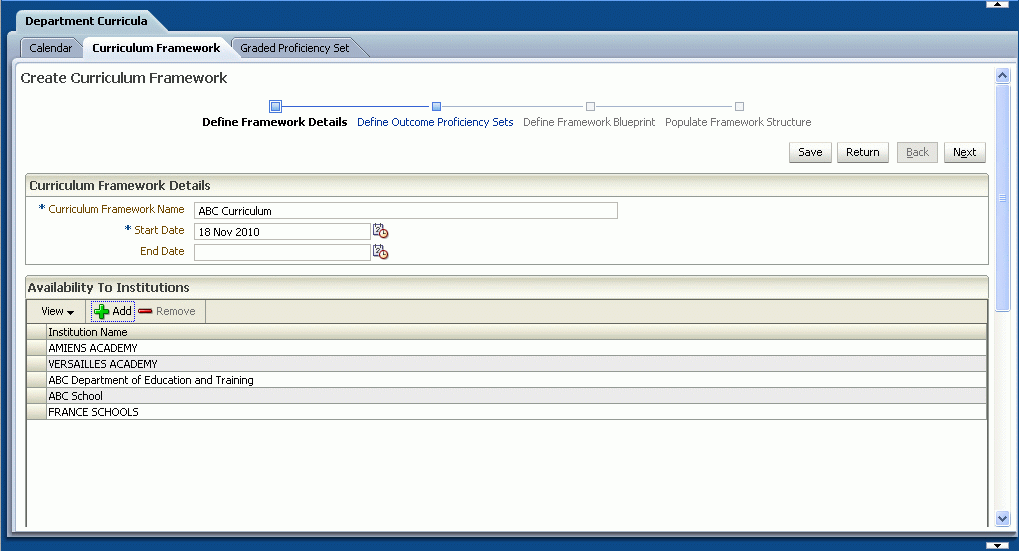Open the Define Outcome Proficiency Sets link

pos(435,122)
